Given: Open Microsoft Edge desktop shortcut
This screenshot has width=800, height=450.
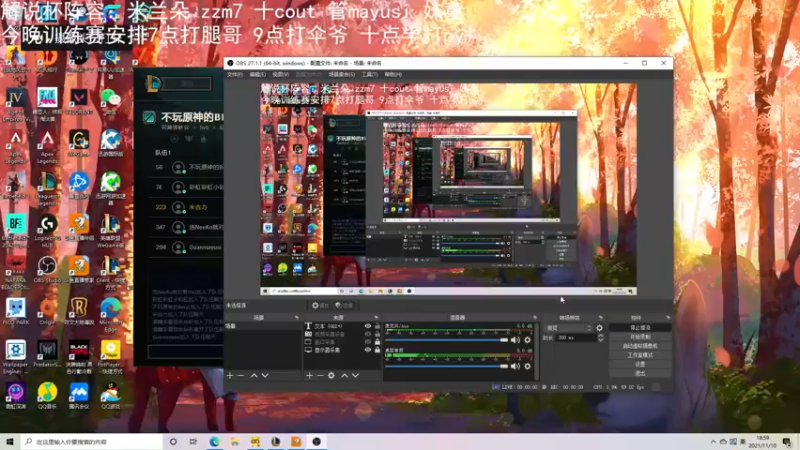Looking at the screenshot, I should click(x=110, y=312).
